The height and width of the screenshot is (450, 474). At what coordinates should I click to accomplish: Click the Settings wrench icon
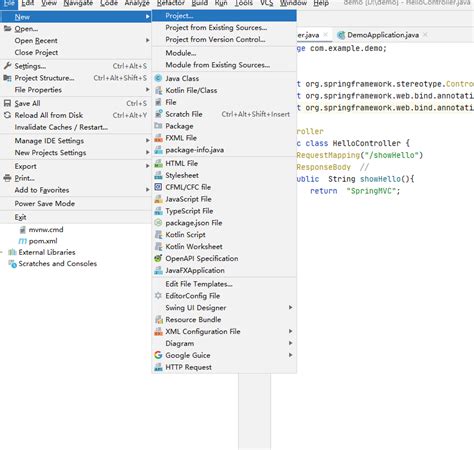pyautogui.click(x=7, y=66)
